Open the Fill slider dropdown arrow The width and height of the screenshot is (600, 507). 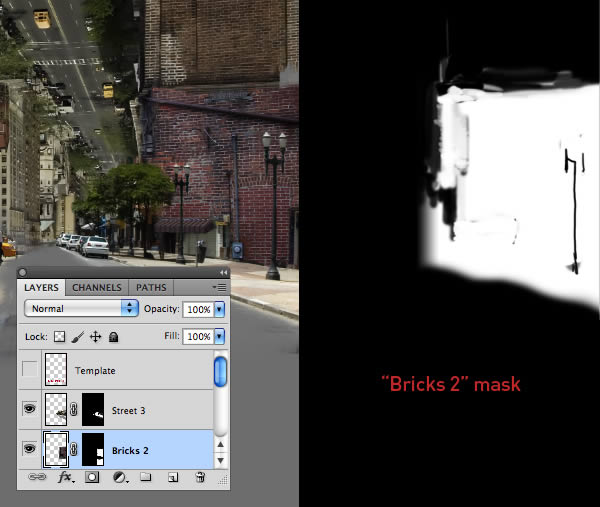[219, 336]
